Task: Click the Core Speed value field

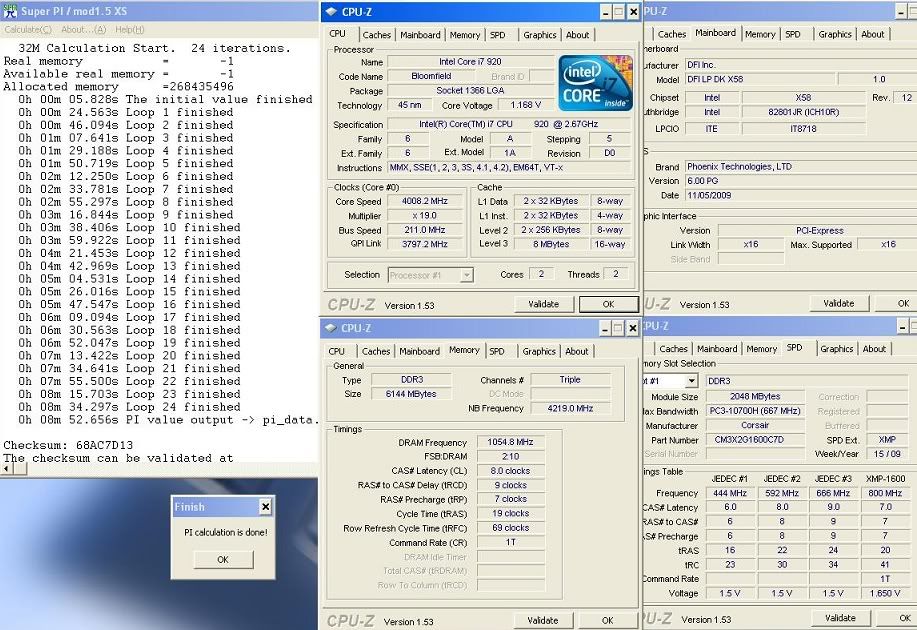Action: (427, 202)
